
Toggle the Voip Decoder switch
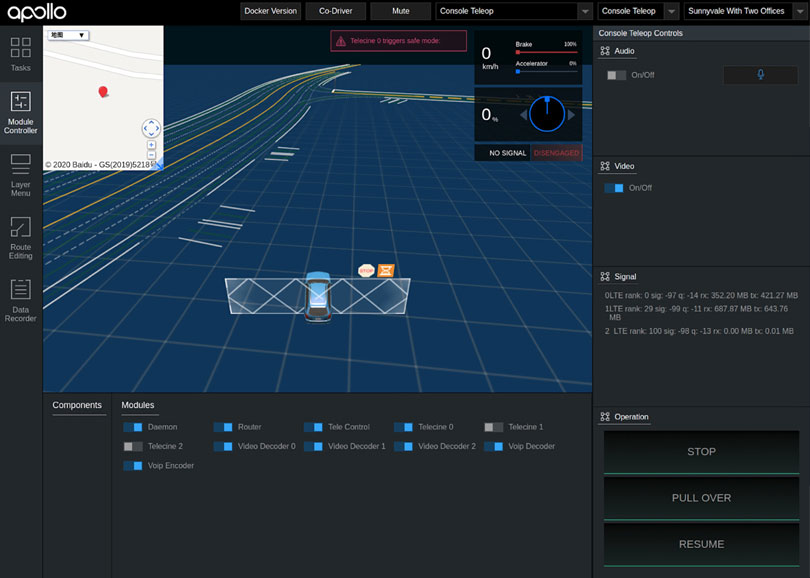[493, 446]
